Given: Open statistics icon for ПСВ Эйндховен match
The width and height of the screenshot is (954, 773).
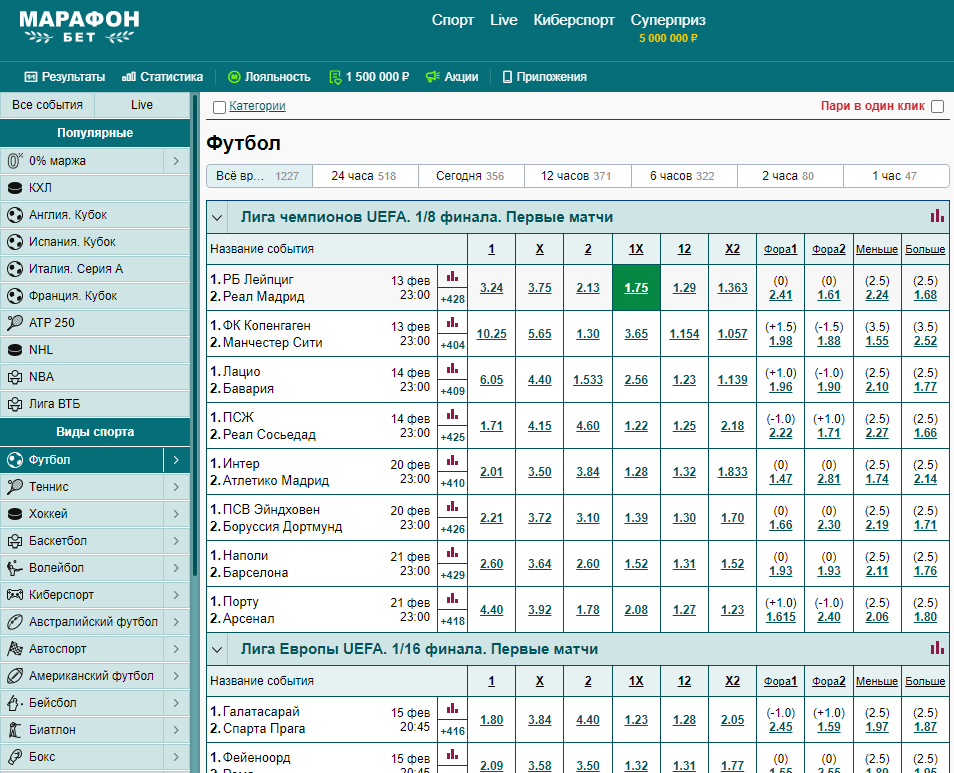Looking at the screenshot, I should coord(452,507).
